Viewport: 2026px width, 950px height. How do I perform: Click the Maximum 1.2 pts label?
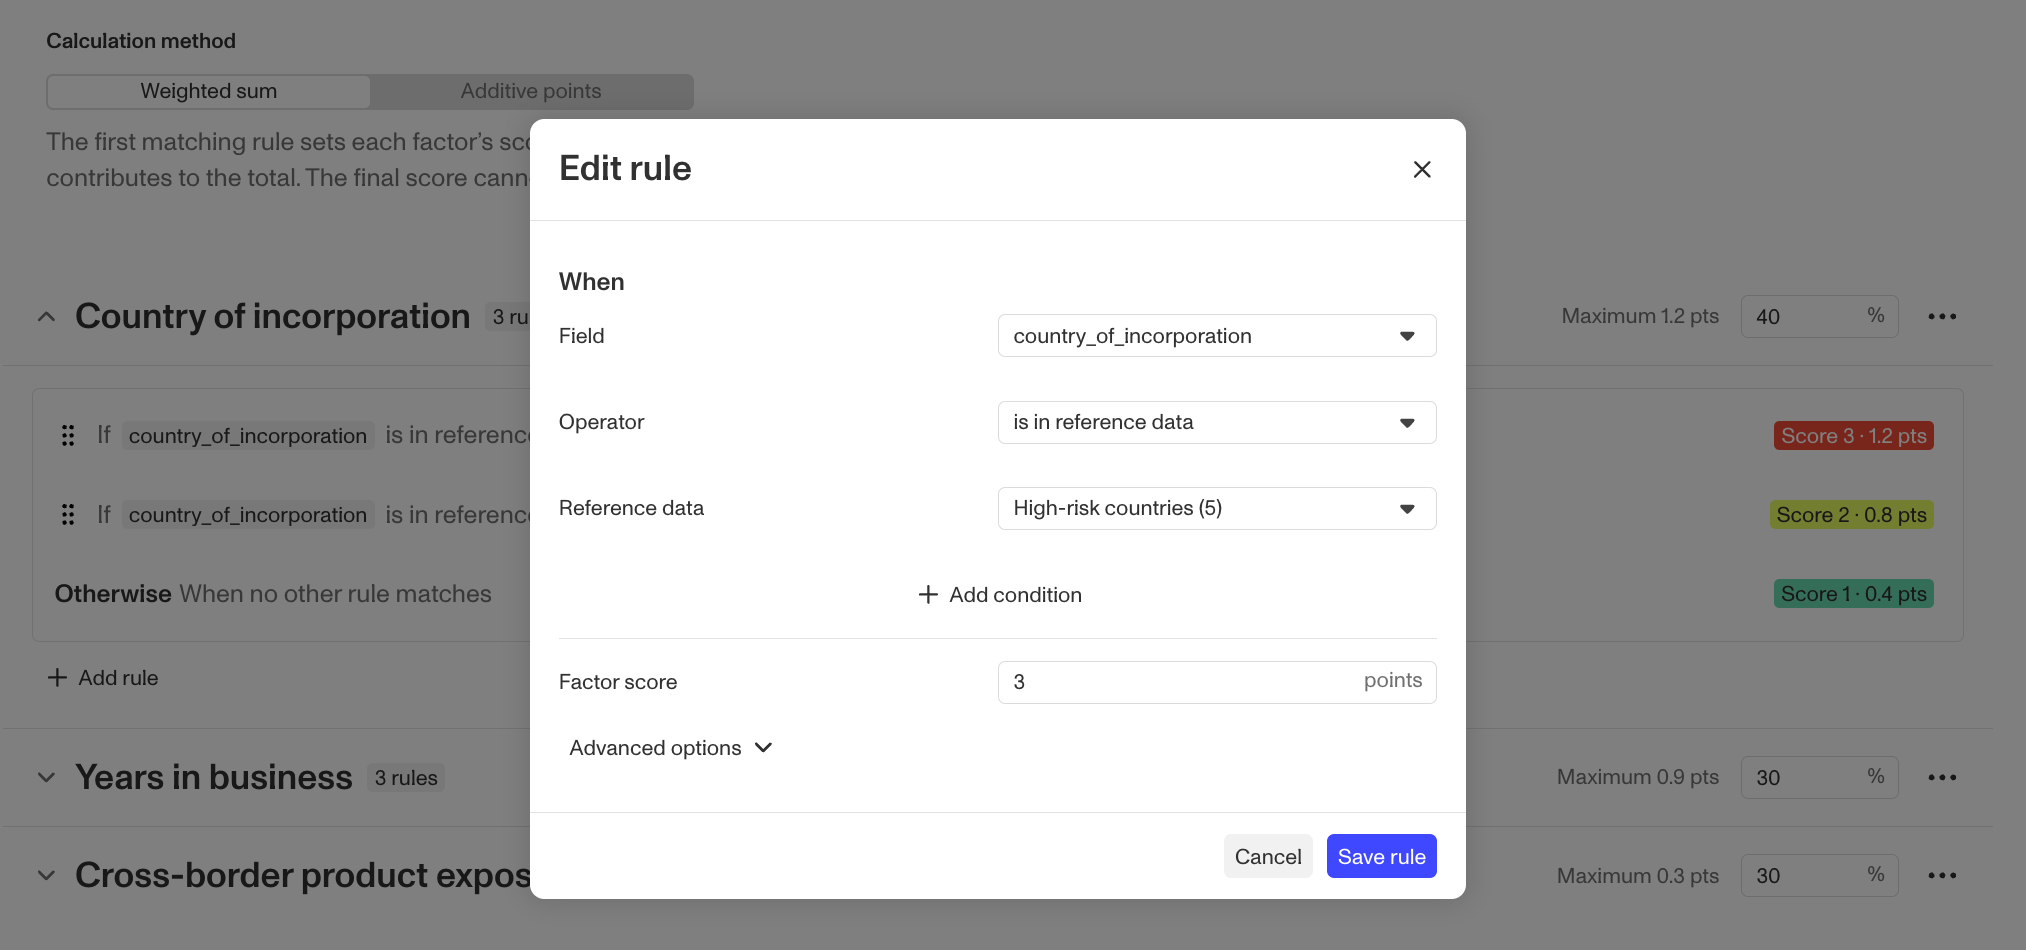click(x=1640, y=316)
